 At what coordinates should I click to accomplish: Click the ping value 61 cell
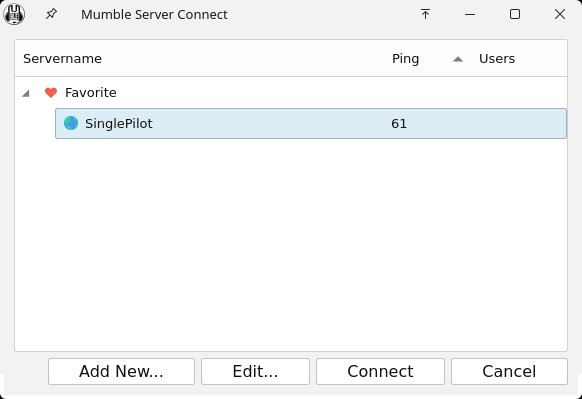pos(399,124)
